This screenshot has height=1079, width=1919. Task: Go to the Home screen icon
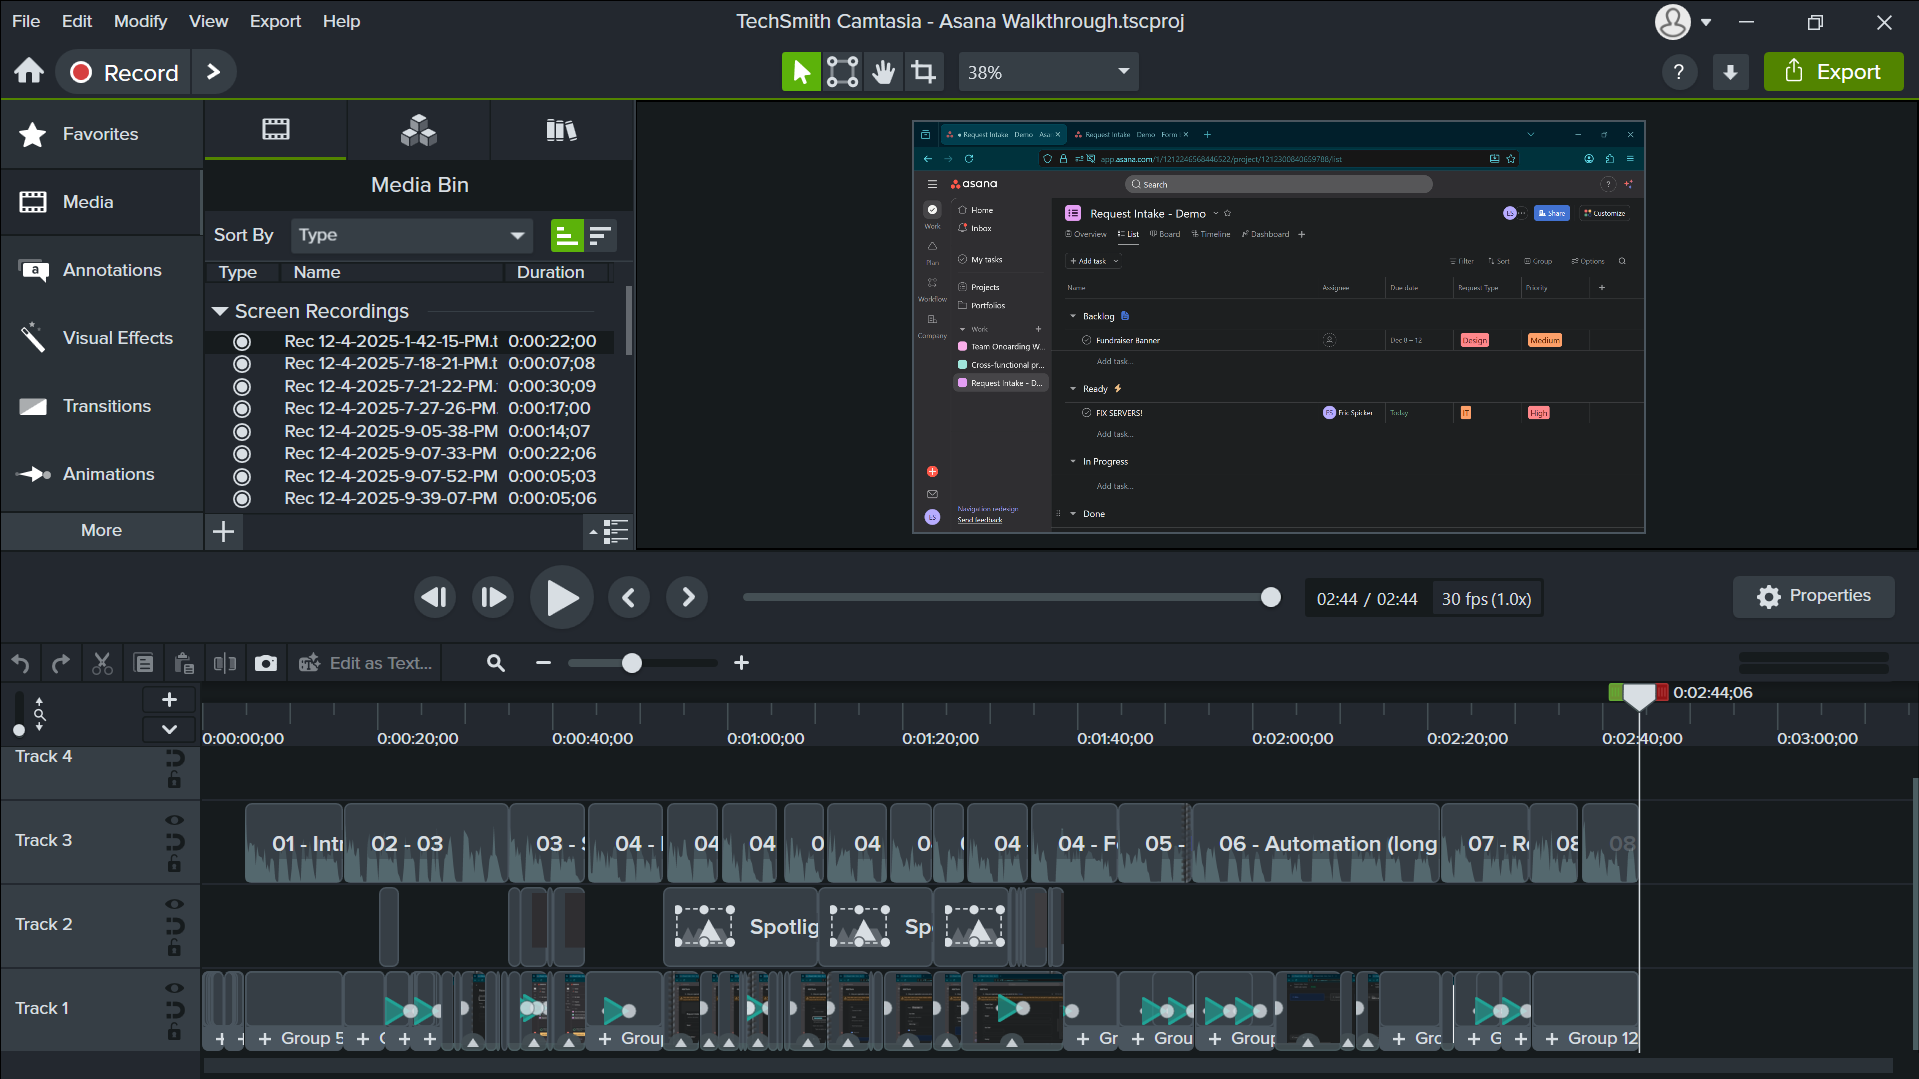click(x=29, y=71)
